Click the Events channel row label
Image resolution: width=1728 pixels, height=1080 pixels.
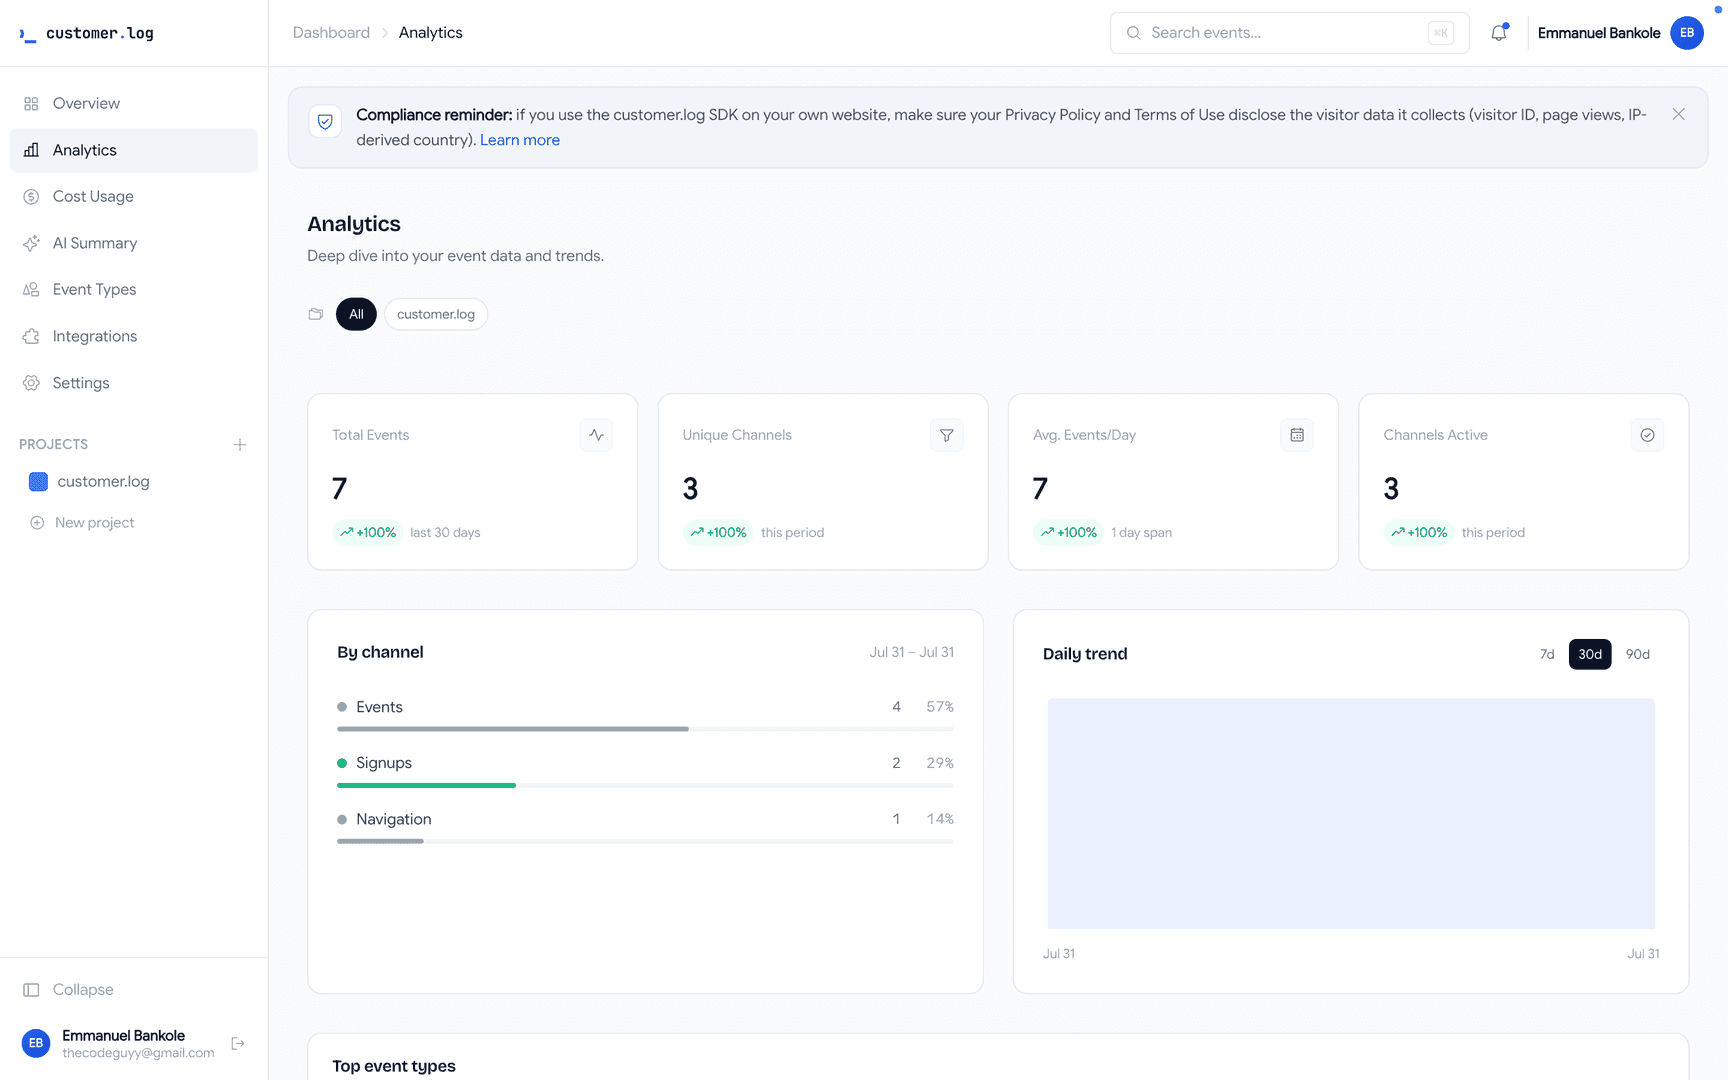tap(379, 707)
